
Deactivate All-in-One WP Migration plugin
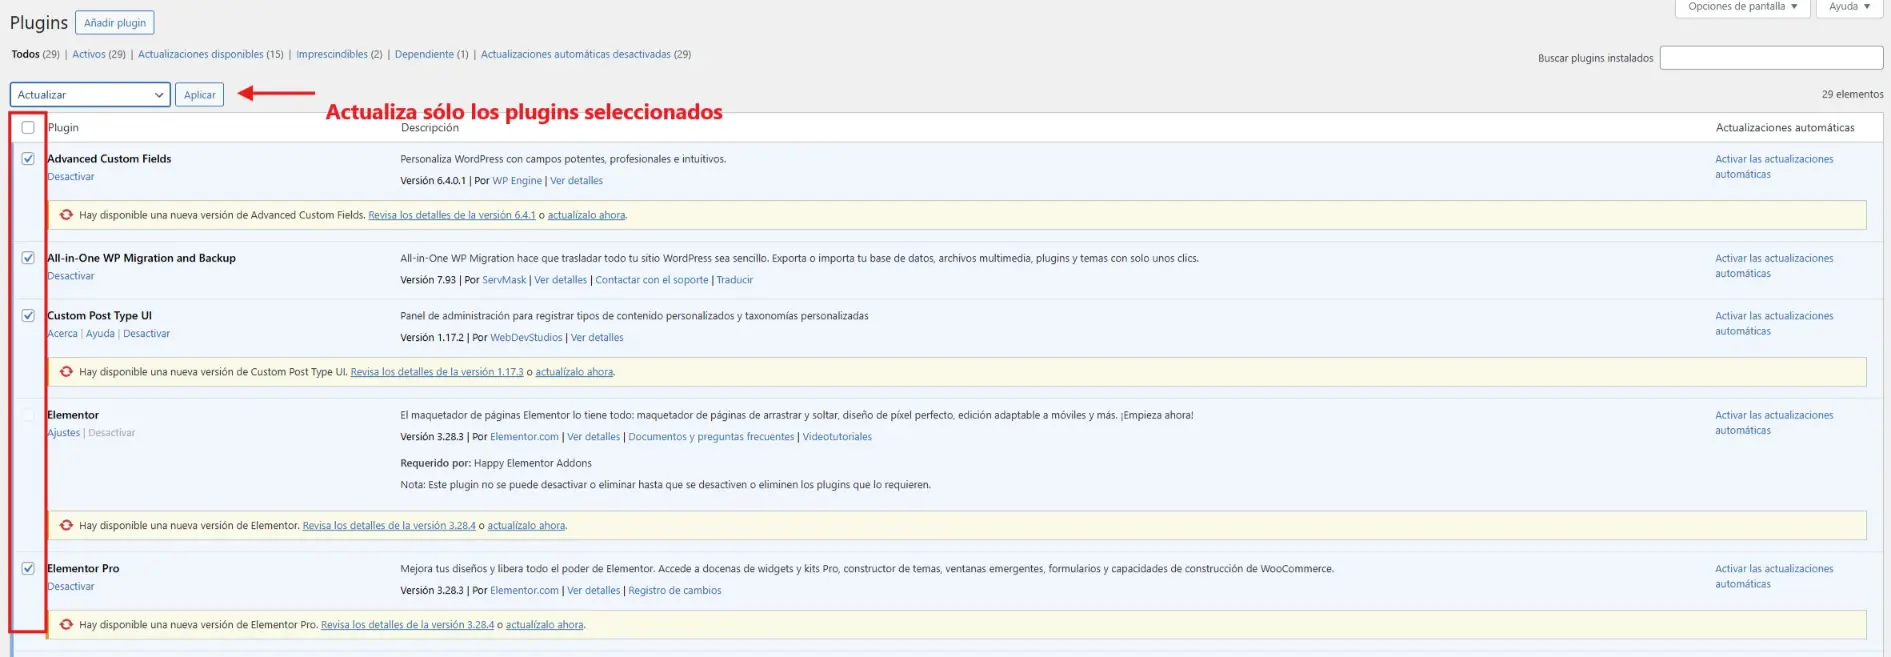click(71, 276)
